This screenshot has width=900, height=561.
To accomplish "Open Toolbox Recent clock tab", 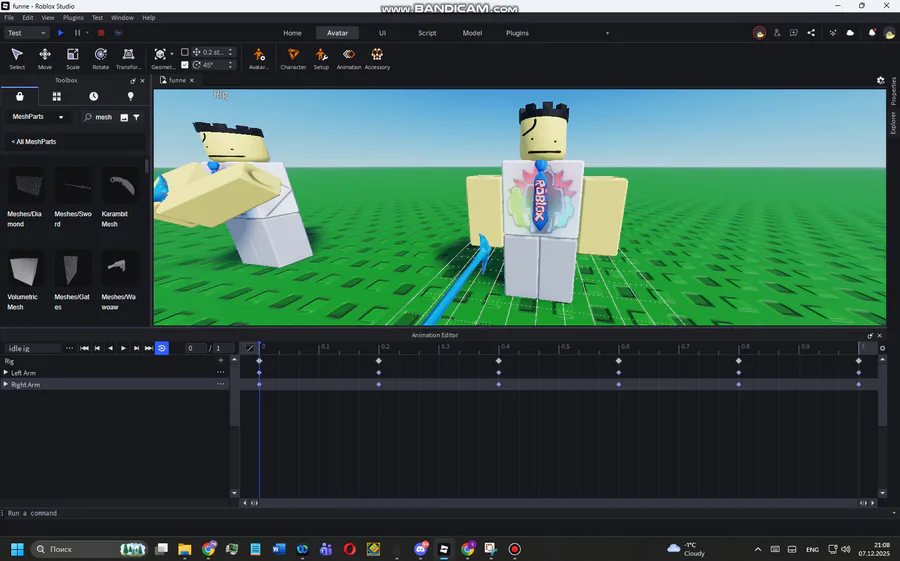I will click(x=94, y=96).
